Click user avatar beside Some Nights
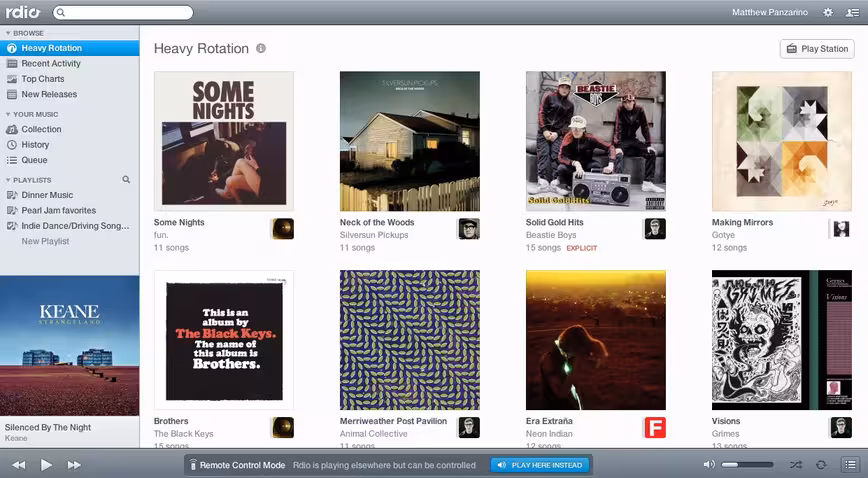This screenshot has width=868, height=478. tap(283, 228)
